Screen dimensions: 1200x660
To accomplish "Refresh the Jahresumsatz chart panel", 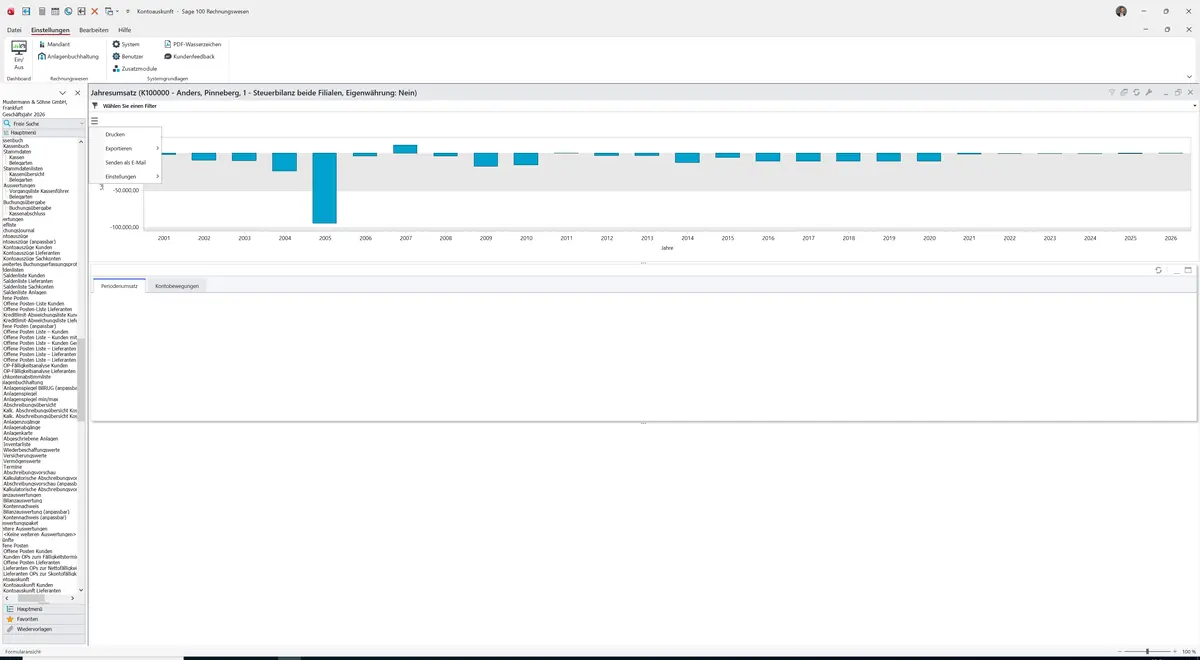I will click(1137, 92).
